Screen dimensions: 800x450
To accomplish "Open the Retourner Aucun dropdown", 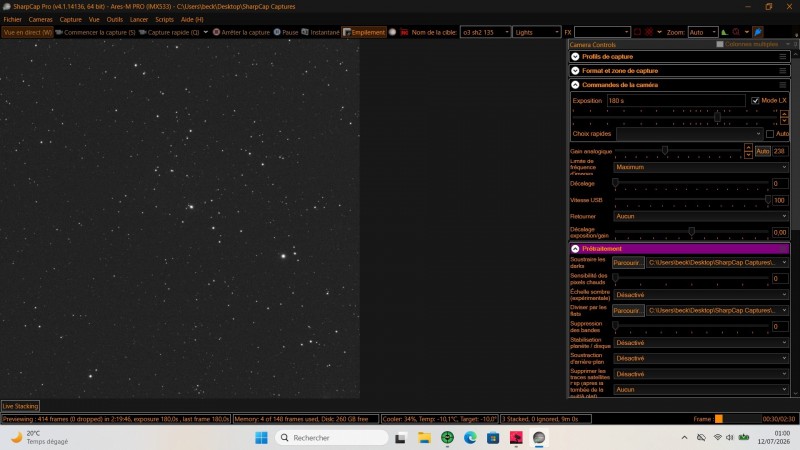I will [701, 216].
